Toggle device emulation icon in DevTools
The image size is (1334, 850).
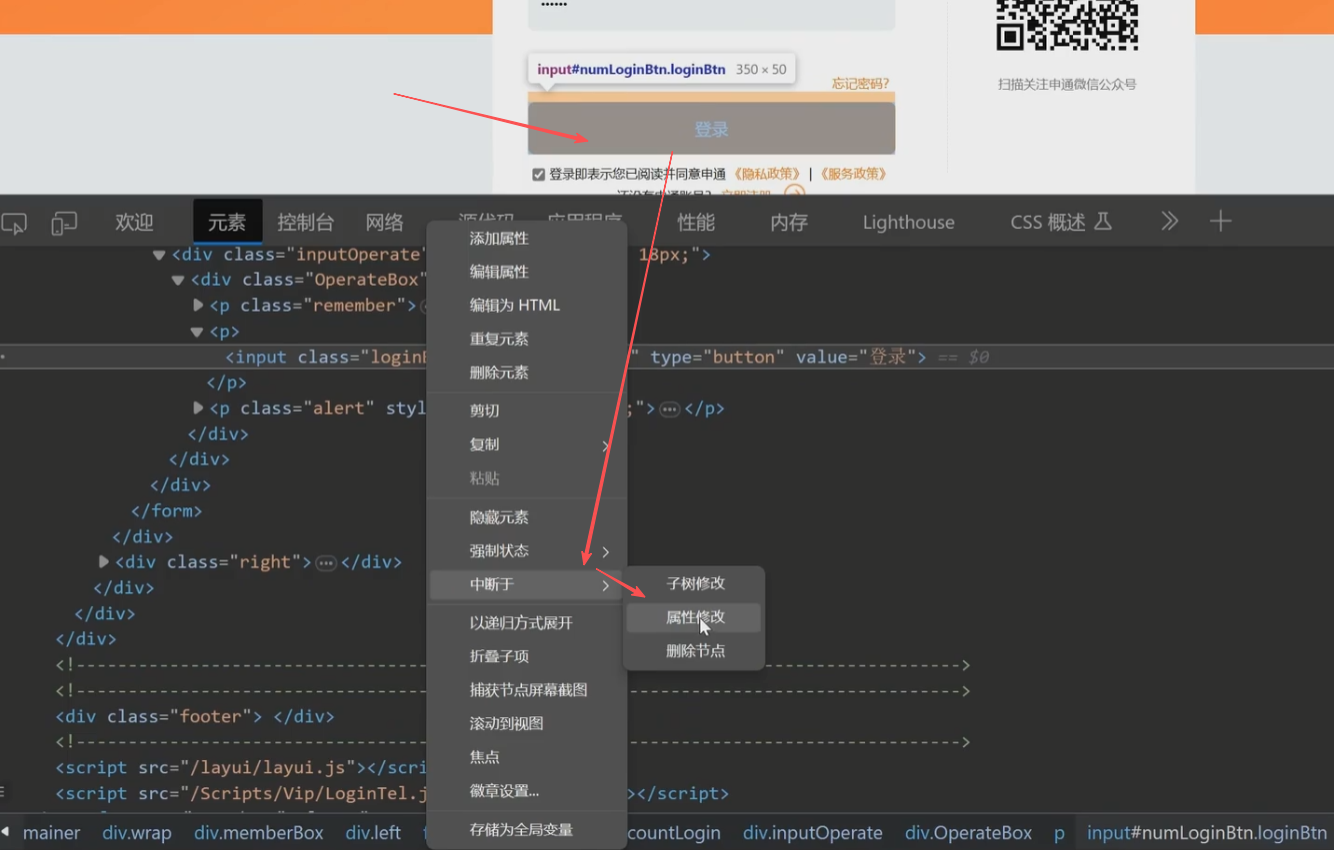coord(64,223)
